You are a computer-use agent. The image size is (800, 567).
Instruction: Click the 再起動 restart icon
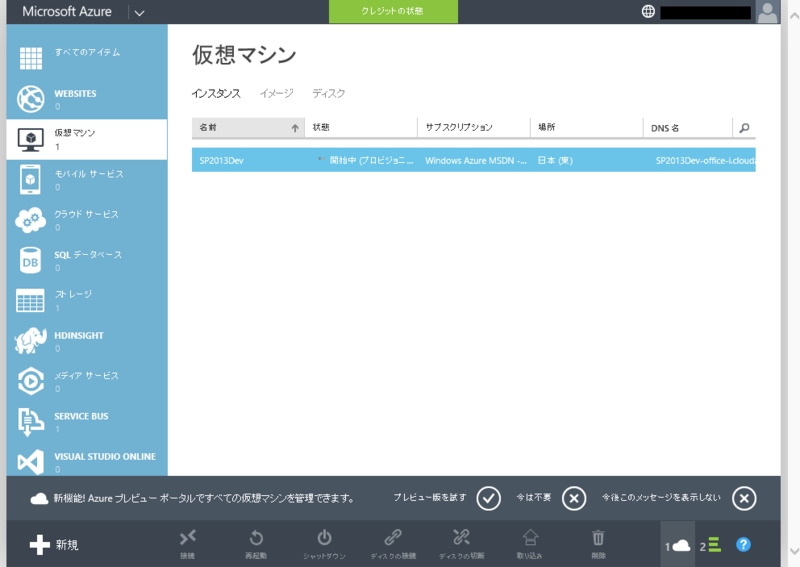pos(256,537)
